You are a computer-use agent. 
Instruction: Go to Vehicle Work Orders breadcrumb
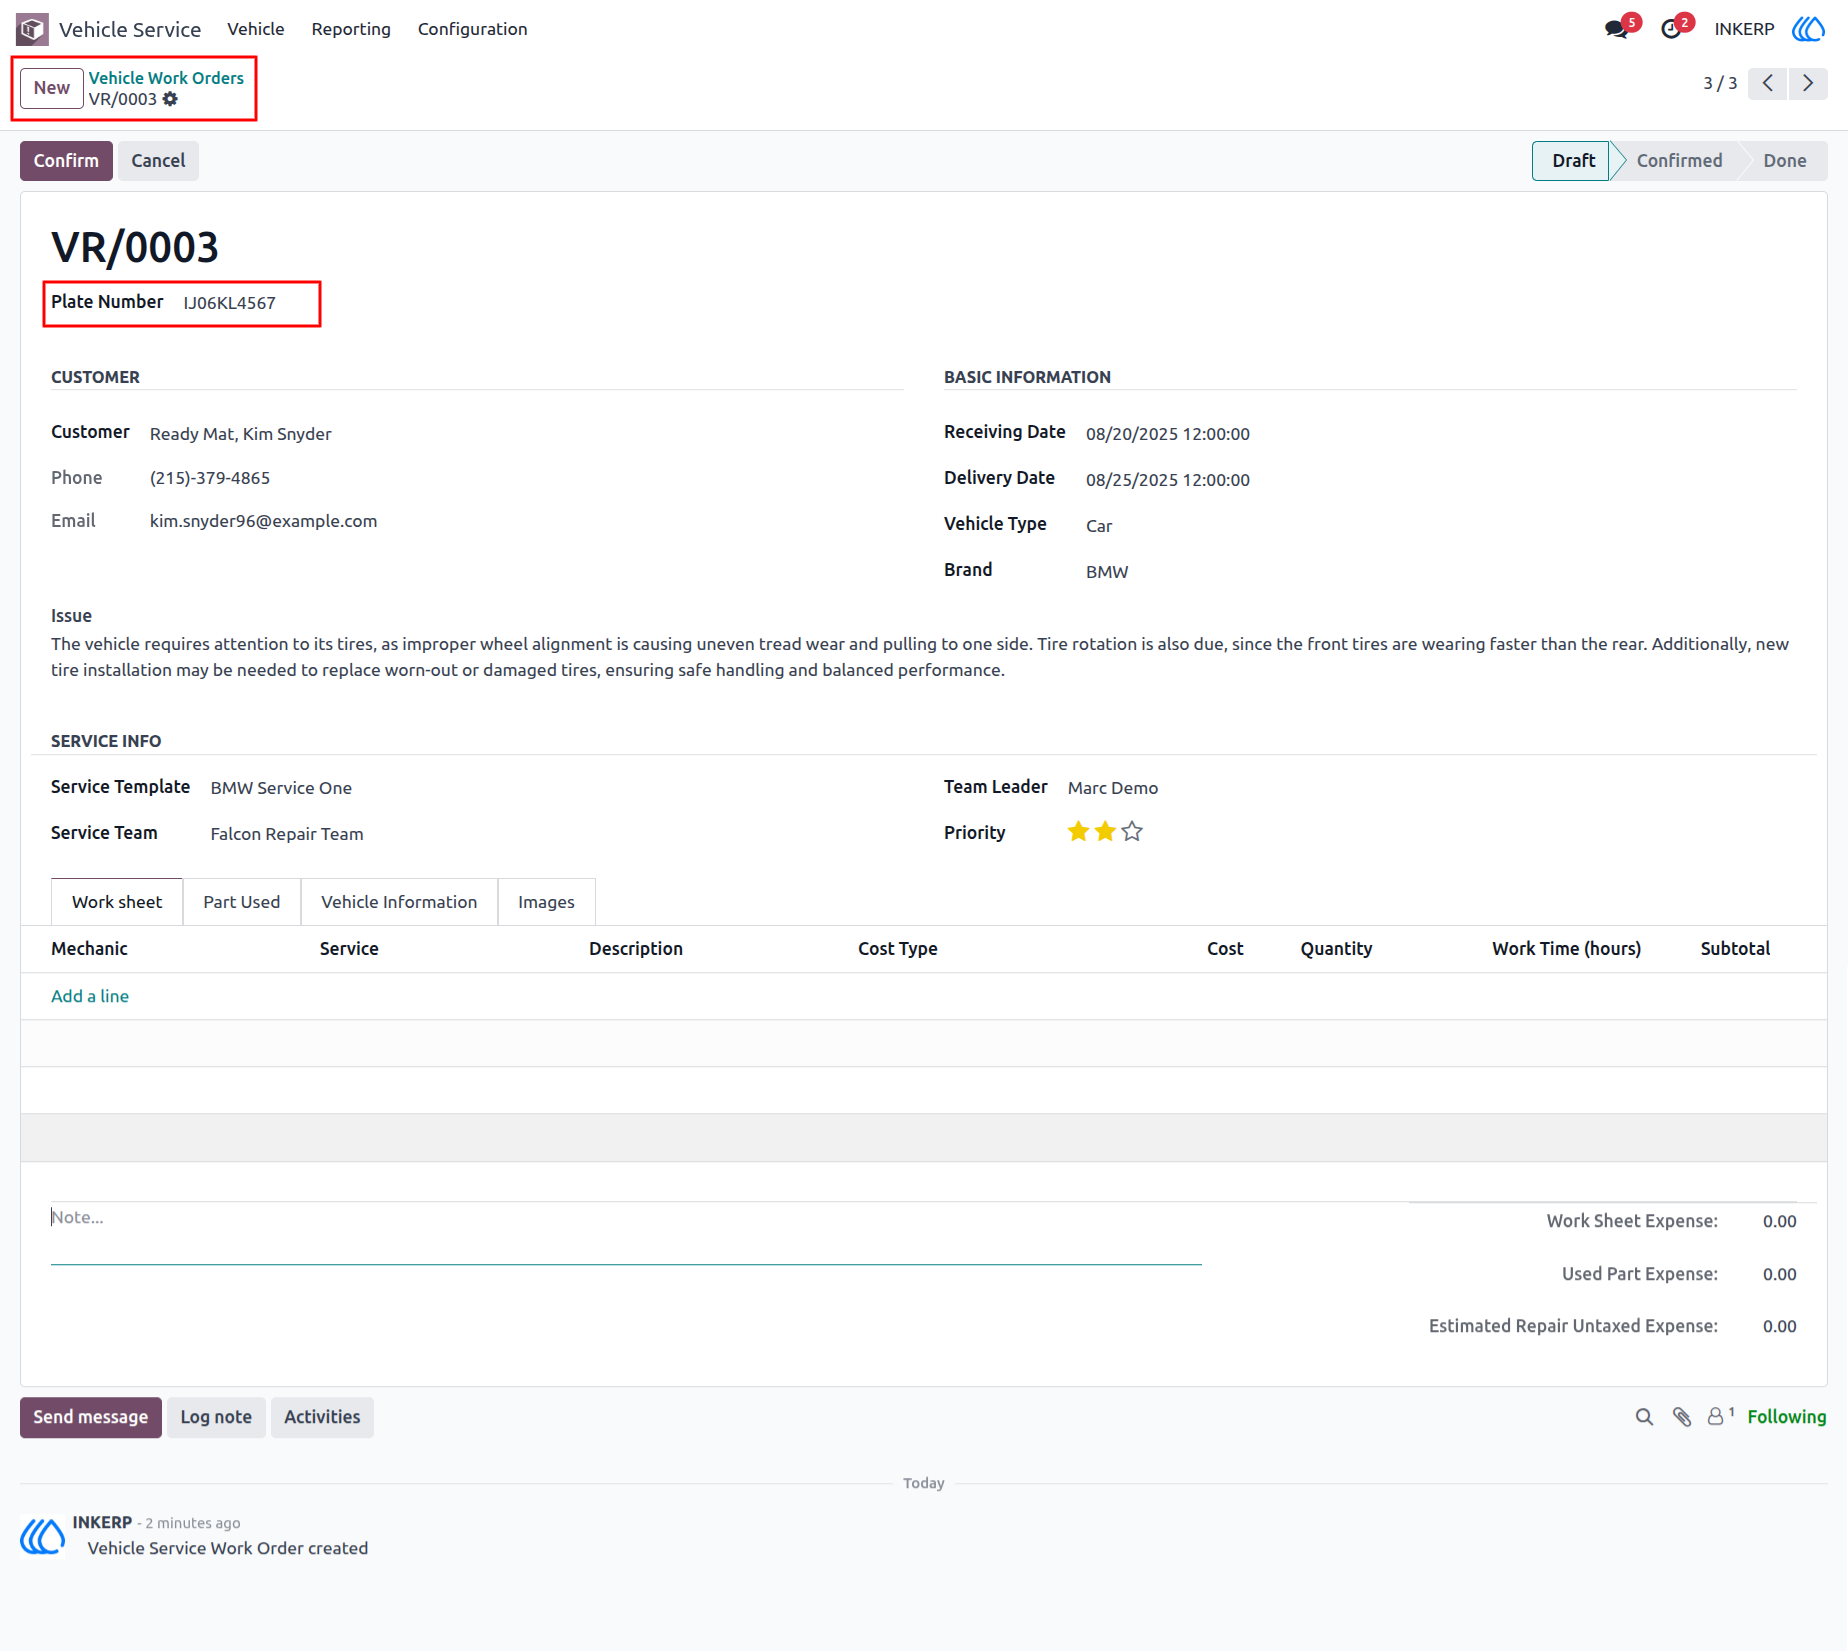point(166,78)
